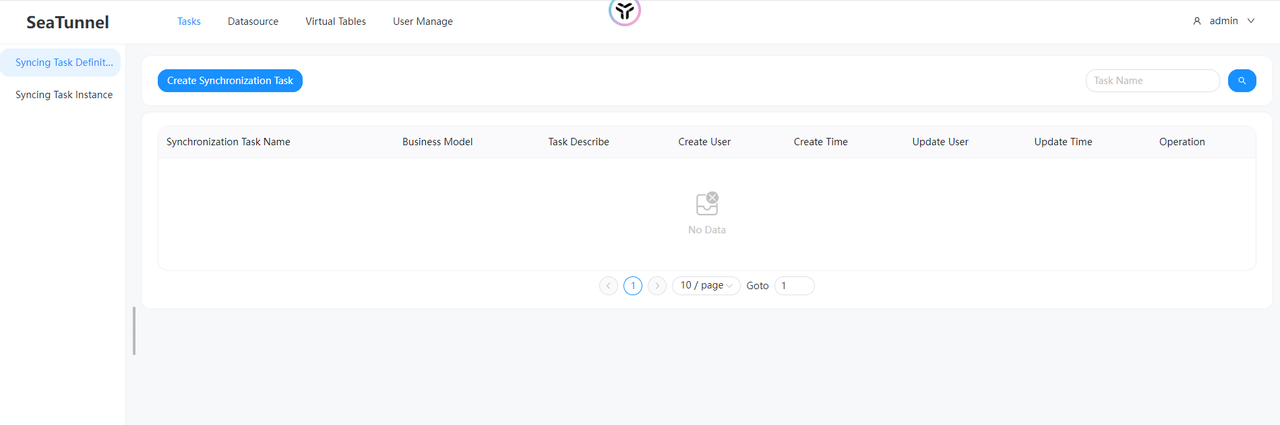1280x425 pixels.
Task: Select Syncing Task Definition in sidebar
Action: 61,63
